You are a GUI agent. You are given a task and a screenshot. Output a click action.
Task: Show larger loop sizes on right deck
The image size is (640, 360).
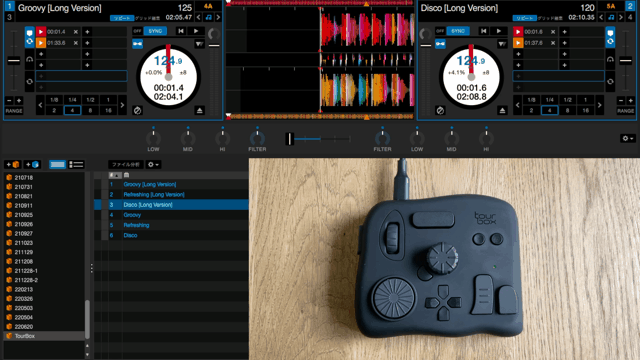coord(599,105)
